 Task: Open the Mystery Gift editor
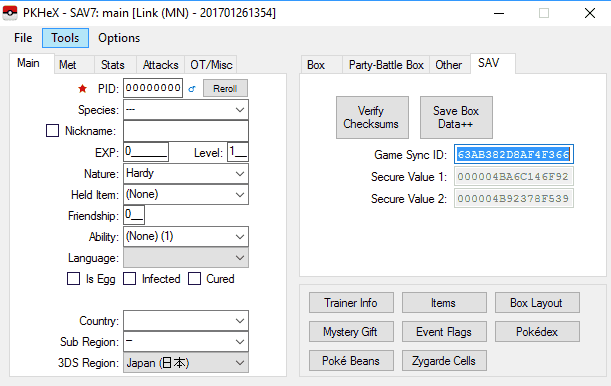click(x=351, y=331)
